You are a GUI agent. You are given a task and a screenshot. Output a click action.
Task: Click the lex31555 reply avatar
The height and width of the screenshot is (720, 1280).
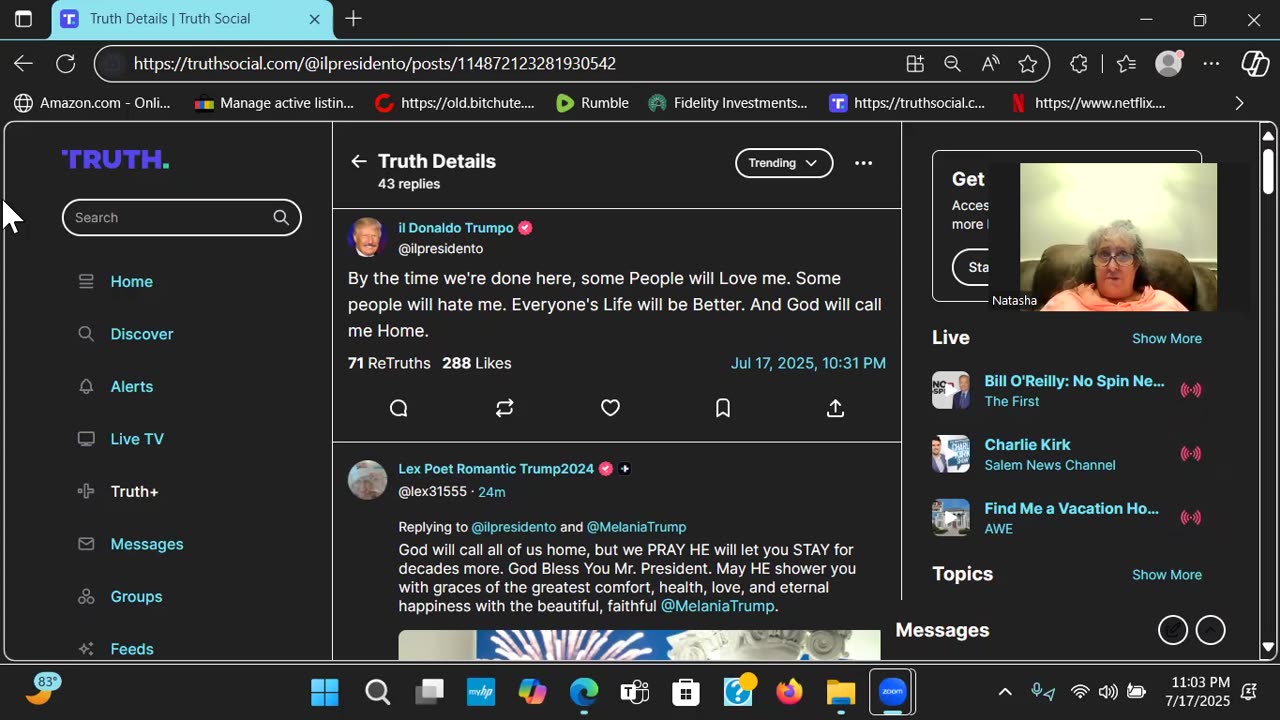pyautogui.click(x=367, y=480)
